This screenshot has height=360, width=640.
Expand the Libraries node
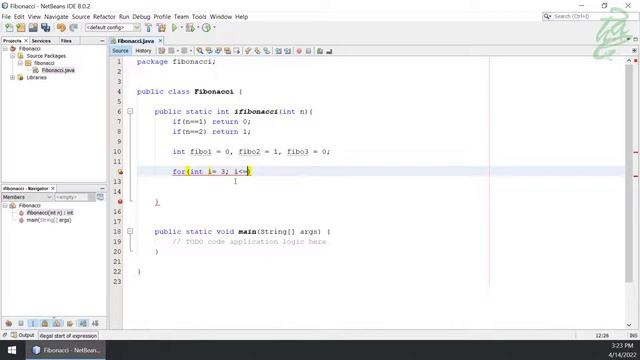13,78
